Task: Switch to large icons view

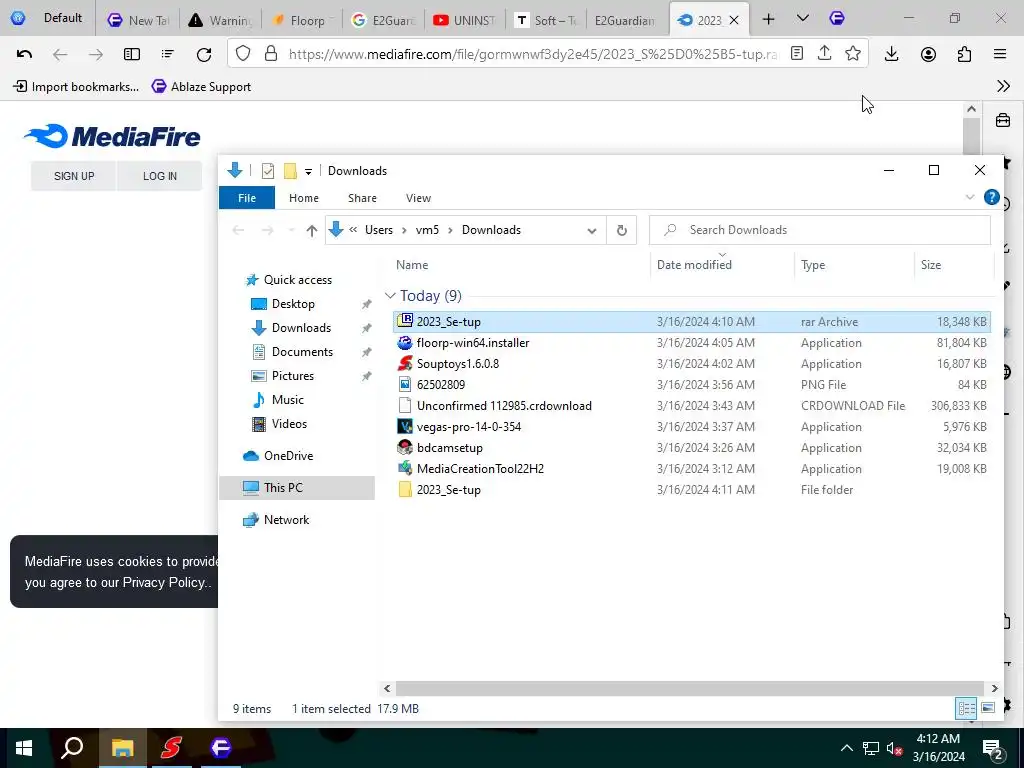Action: [988, 708]
